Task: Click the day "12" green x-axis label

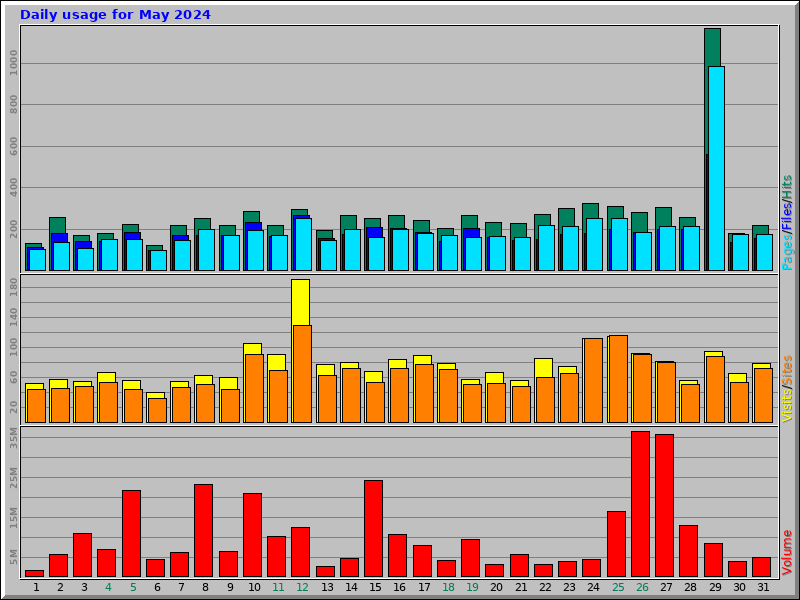Action: point(303,587)
